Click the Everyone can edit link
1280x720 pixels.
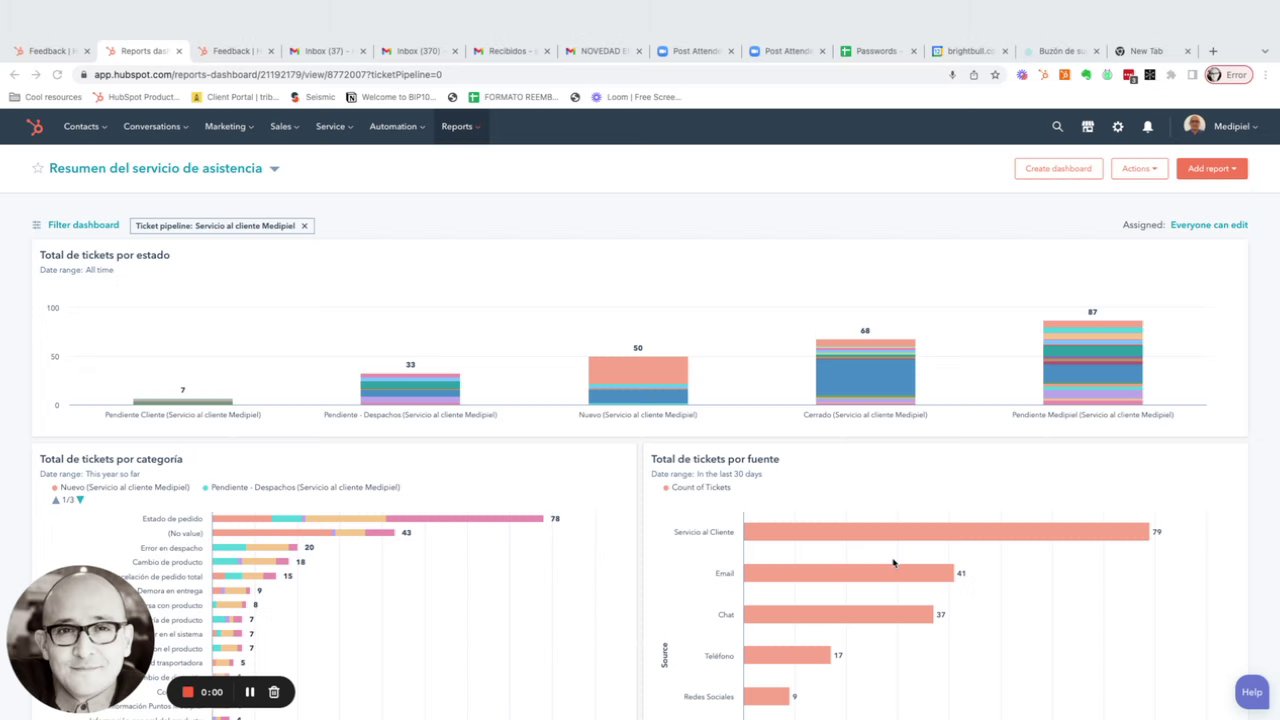pos(1209,225)
